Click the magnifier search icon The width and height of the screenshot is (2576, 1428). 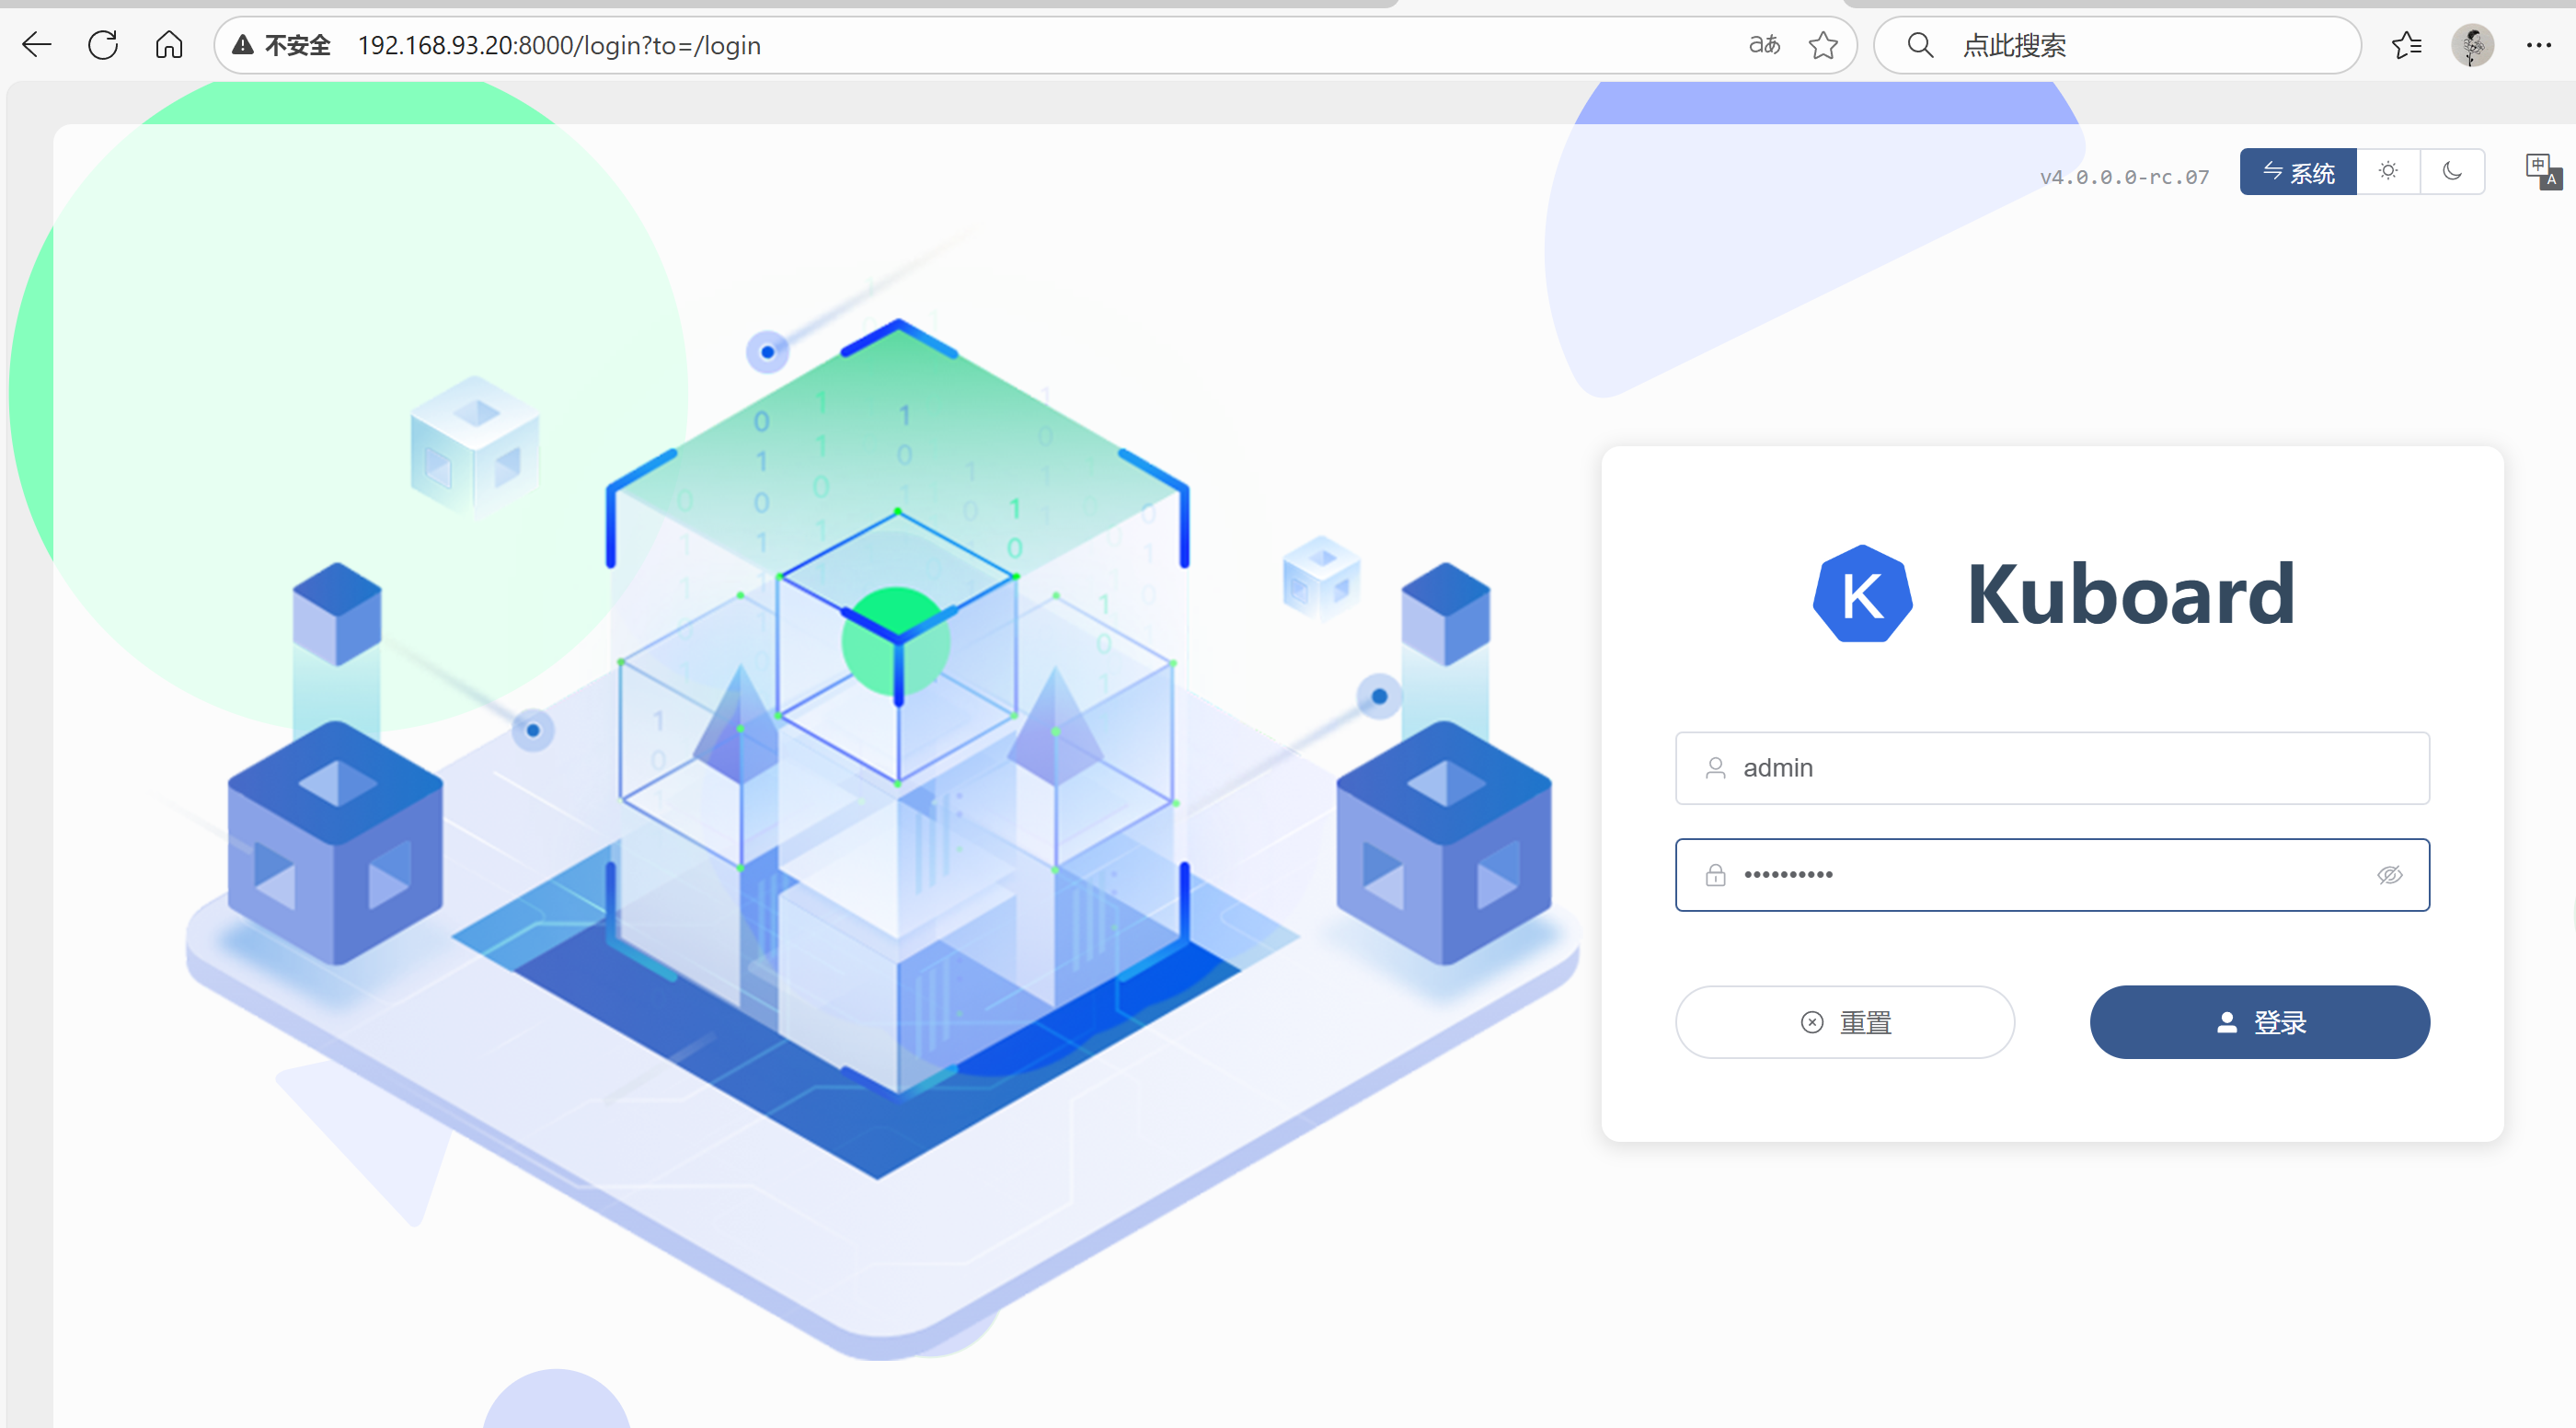(x=1919, y=45)
